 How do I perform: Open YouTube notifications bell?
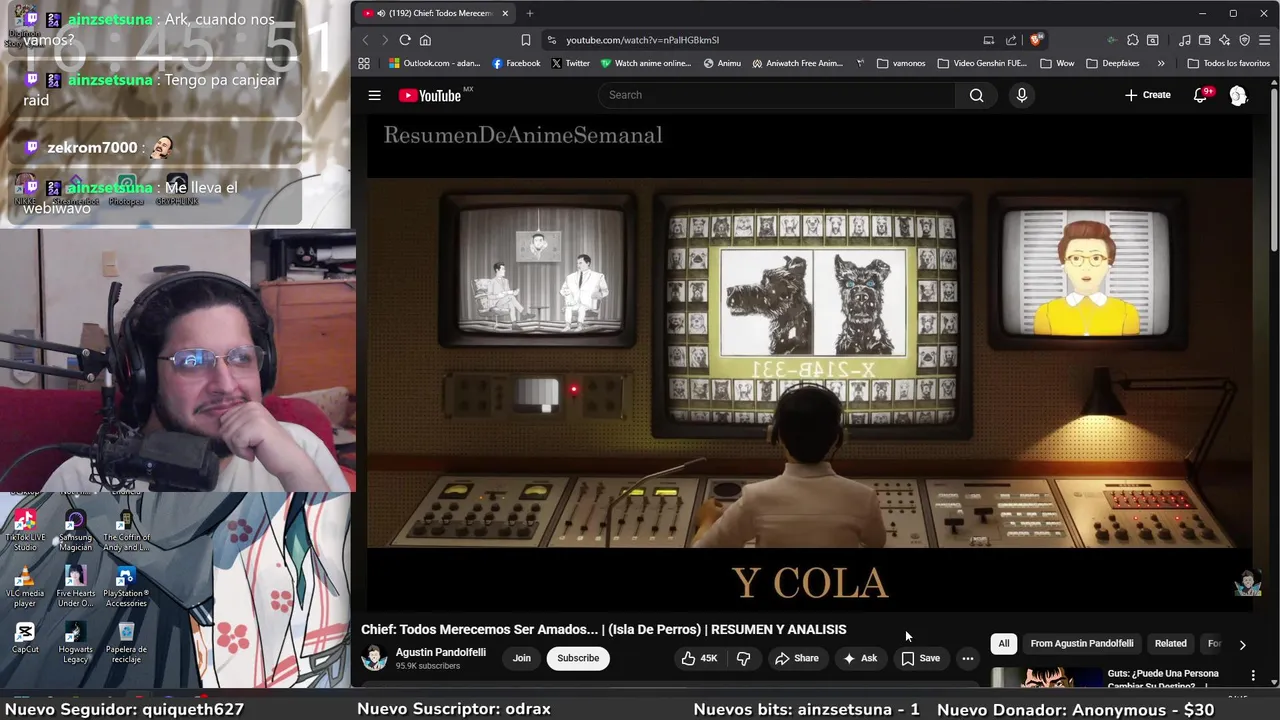pos(1200,95)
